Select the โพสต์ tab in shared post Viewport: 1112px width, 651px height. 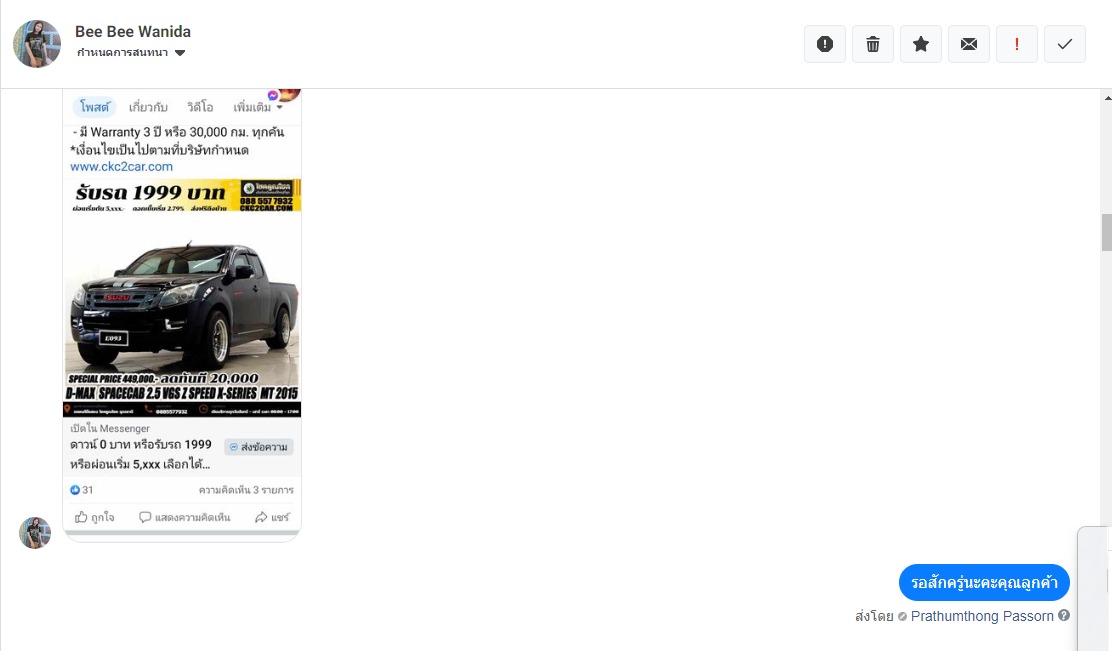tap(94, 107)
